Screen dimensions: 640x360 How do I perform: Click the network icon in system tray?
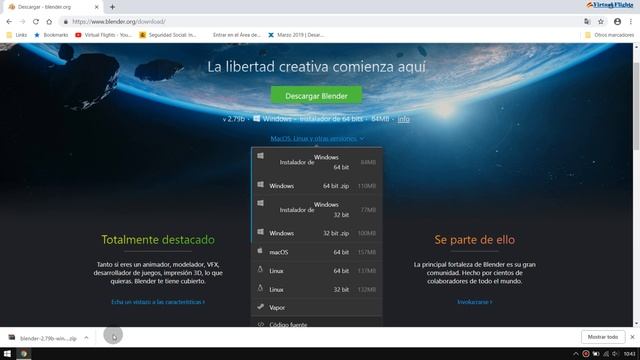[606, 354]
